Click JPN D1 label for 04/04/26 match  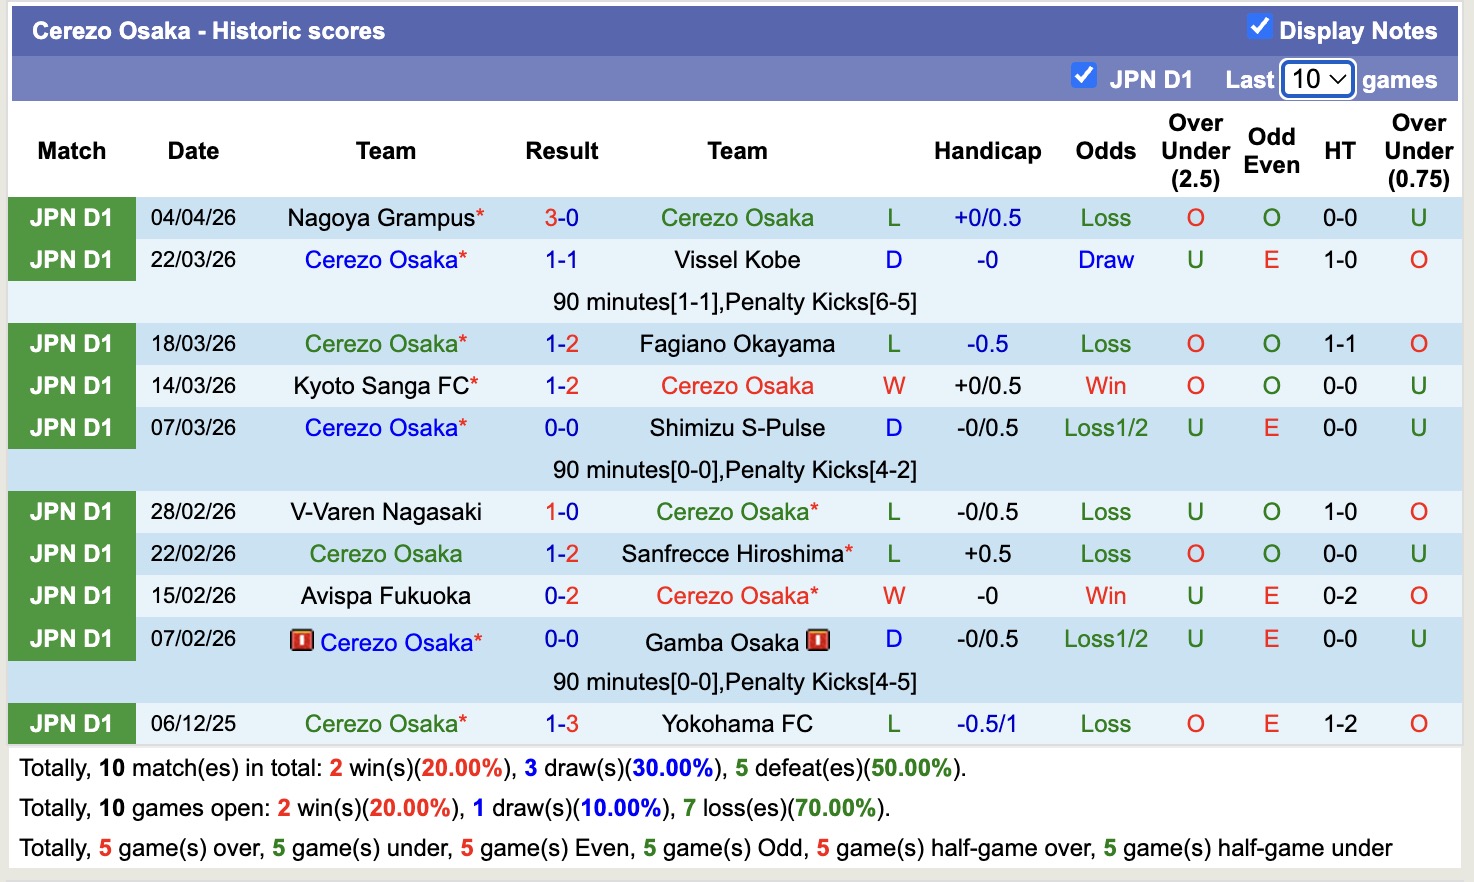tap(71, 218)
